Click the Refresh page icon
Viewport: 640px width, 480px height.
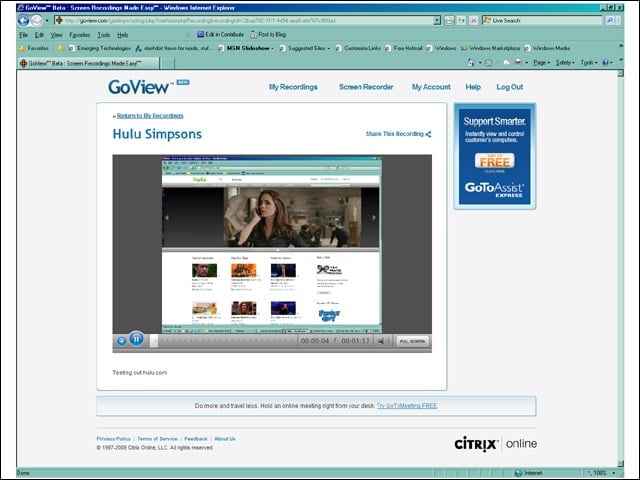click(461, 20)
